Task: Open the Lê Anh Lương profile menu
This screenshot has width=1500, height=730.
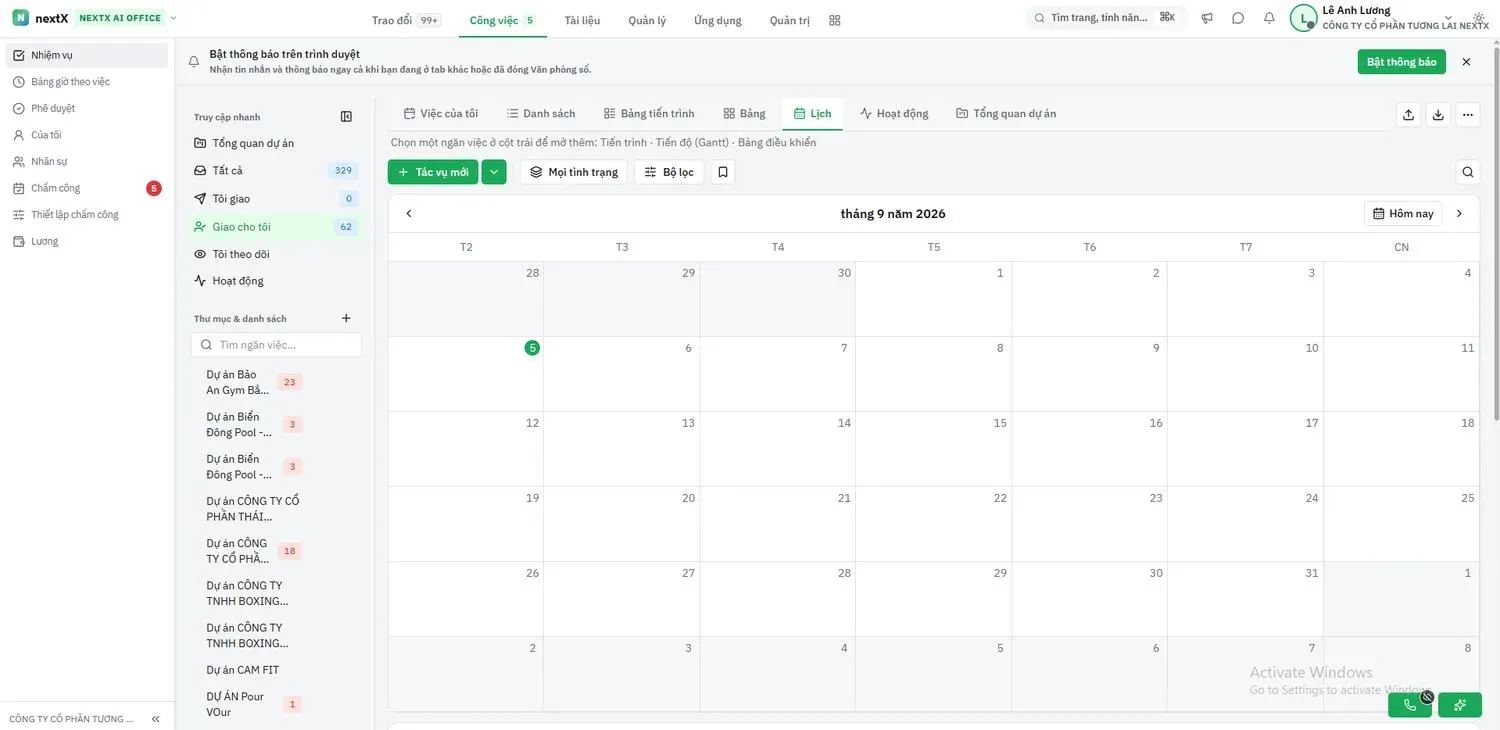Action: [1390, 18]
